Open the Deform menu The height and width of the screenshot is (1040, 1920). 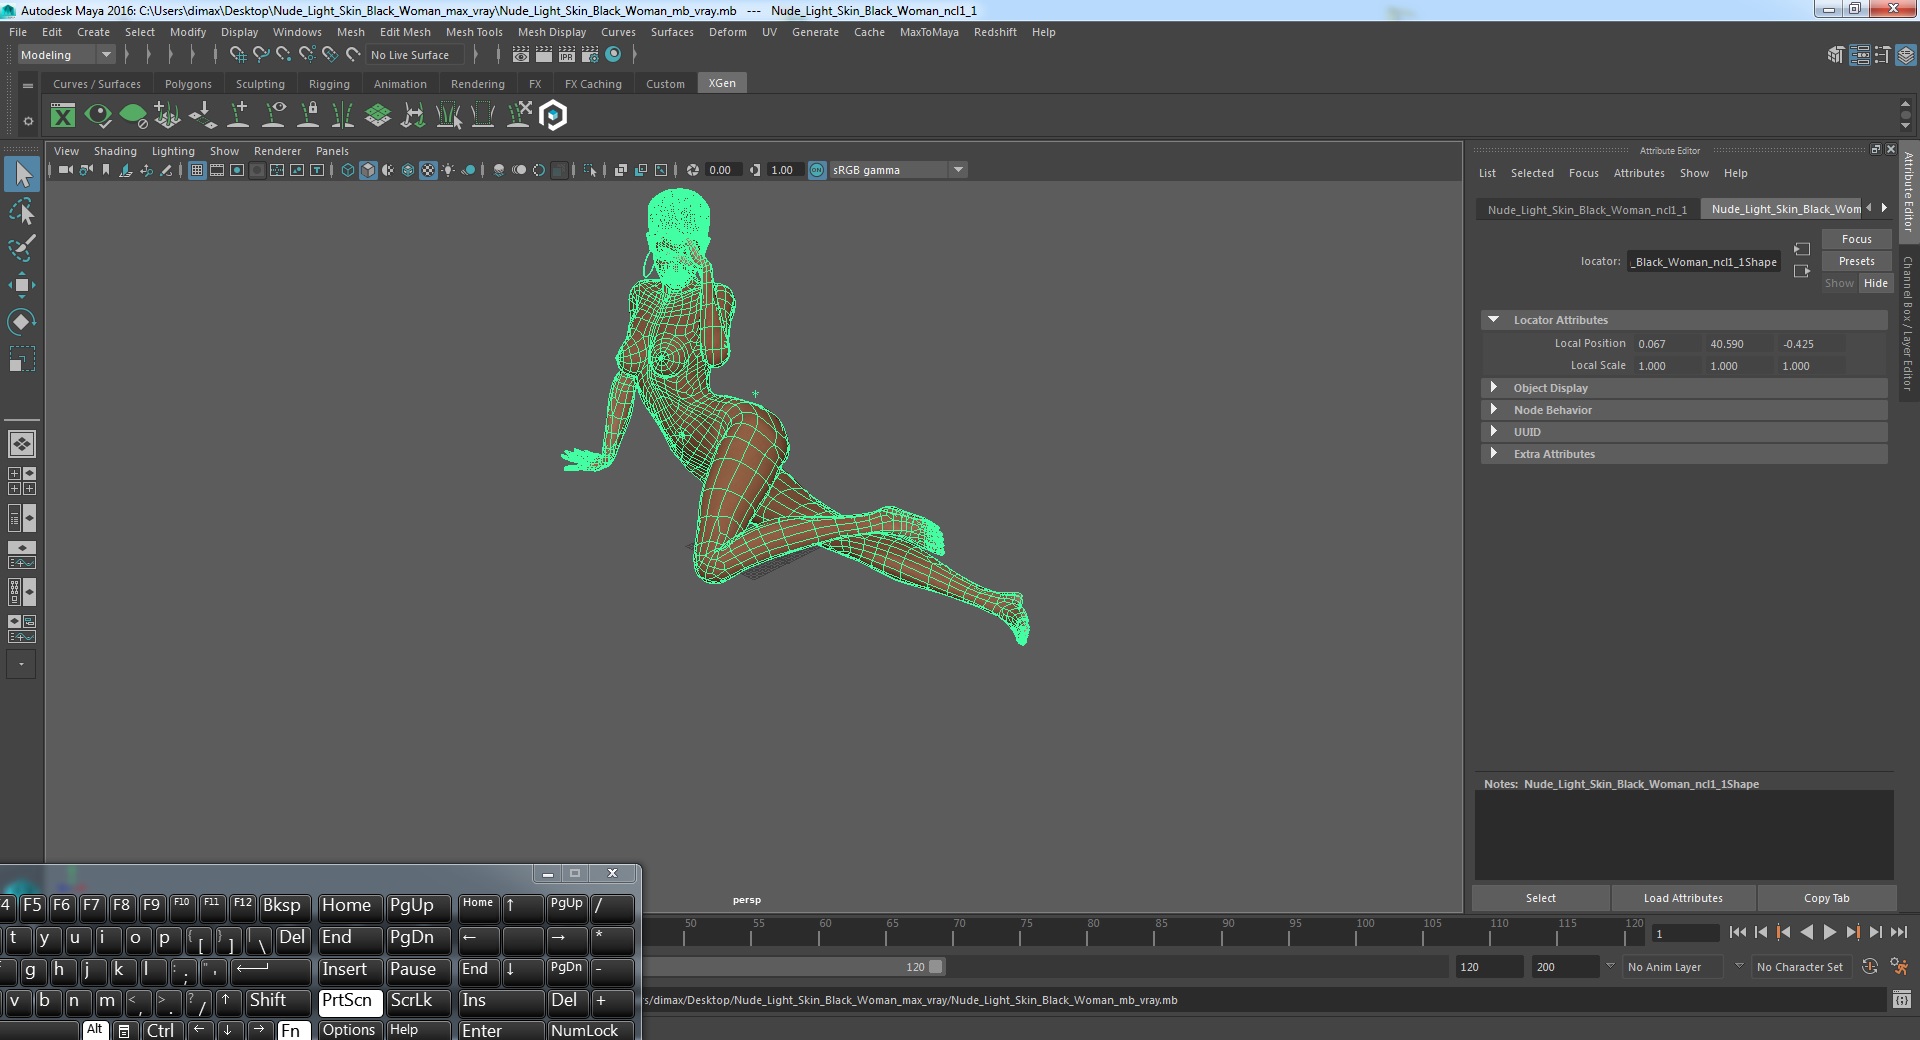[x=728, y=32]
